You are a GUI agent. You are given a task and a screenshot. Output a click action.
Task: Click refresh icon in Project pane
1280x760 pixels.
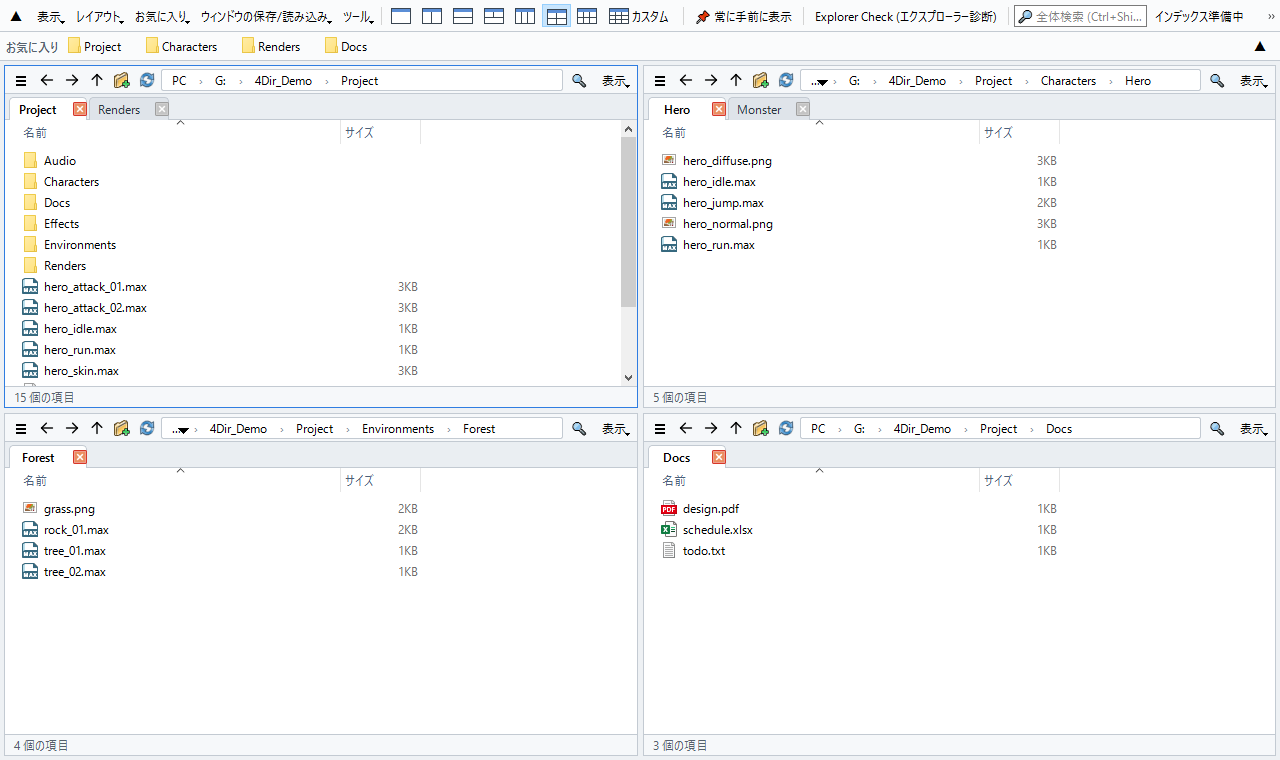[x=147, y=80]
